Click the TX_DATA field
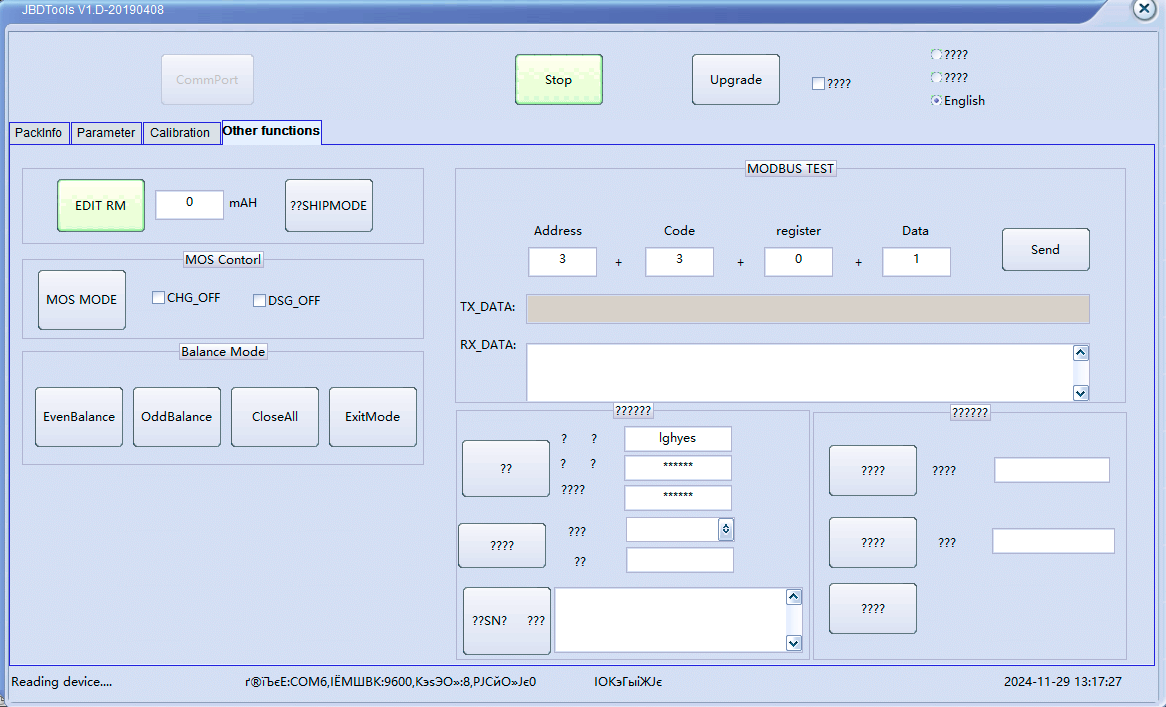 point(808,309)
